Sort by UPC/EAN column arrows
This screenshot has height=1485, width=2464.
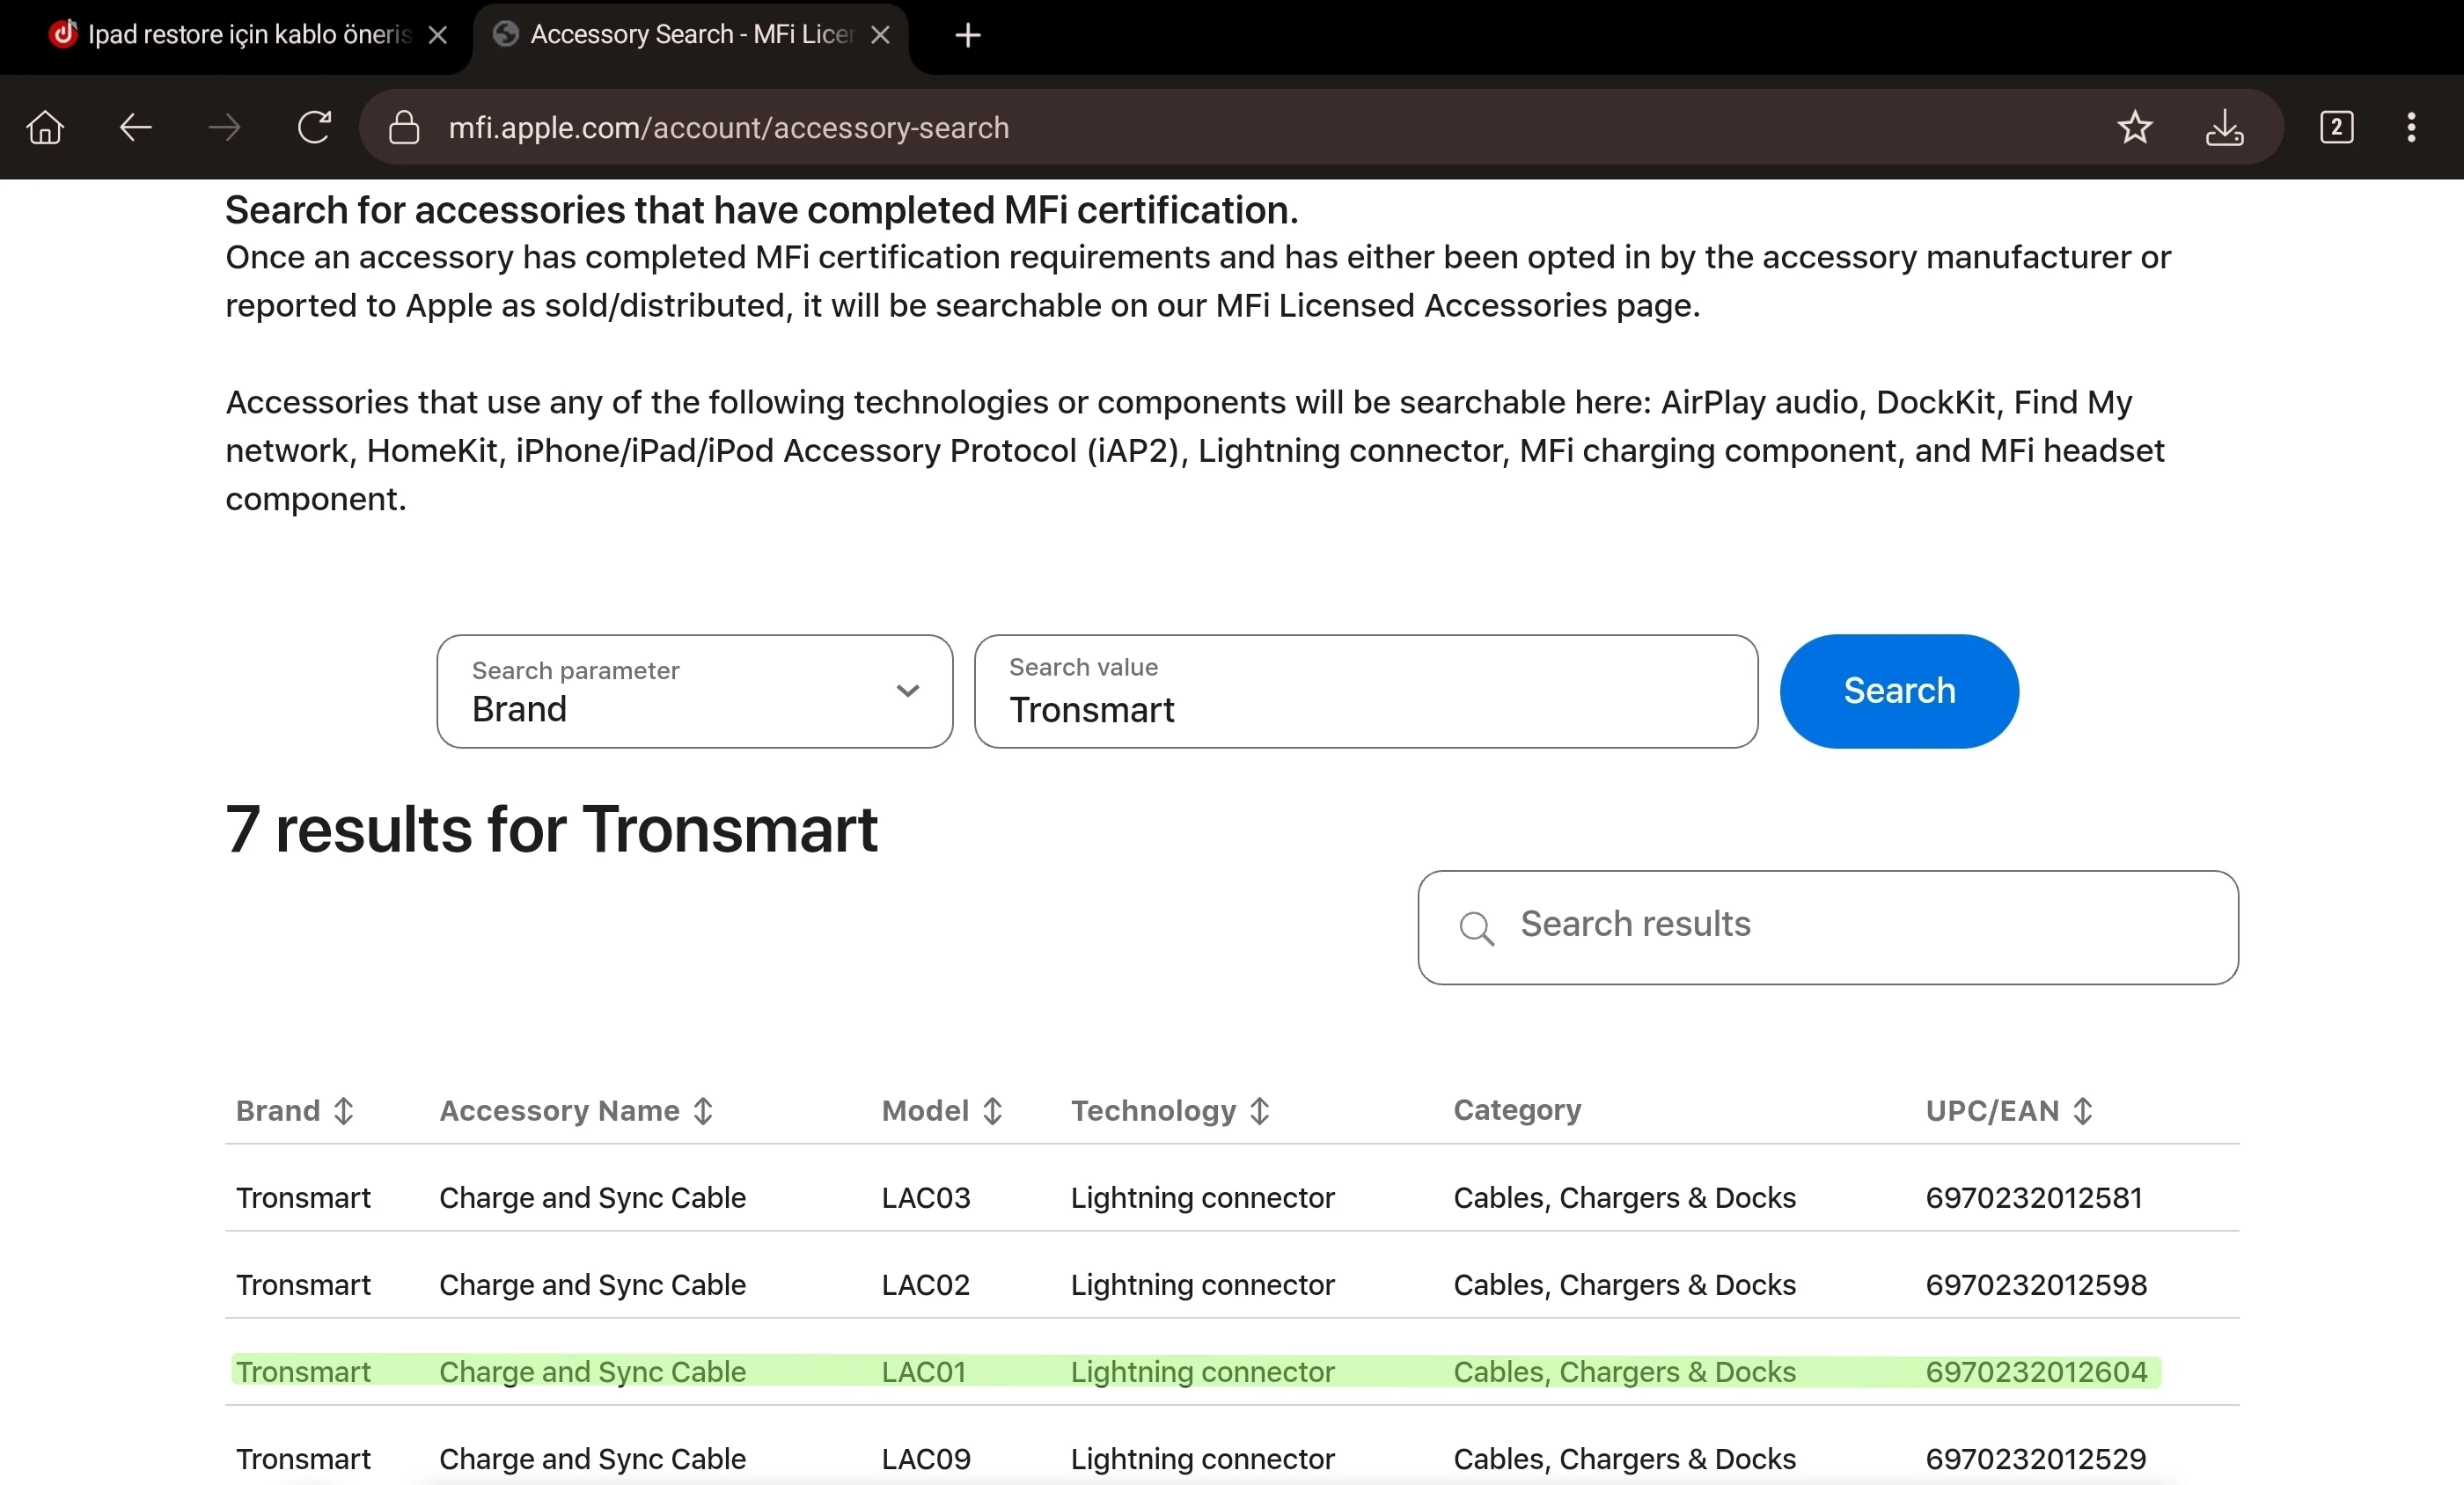point(2083,1111)
